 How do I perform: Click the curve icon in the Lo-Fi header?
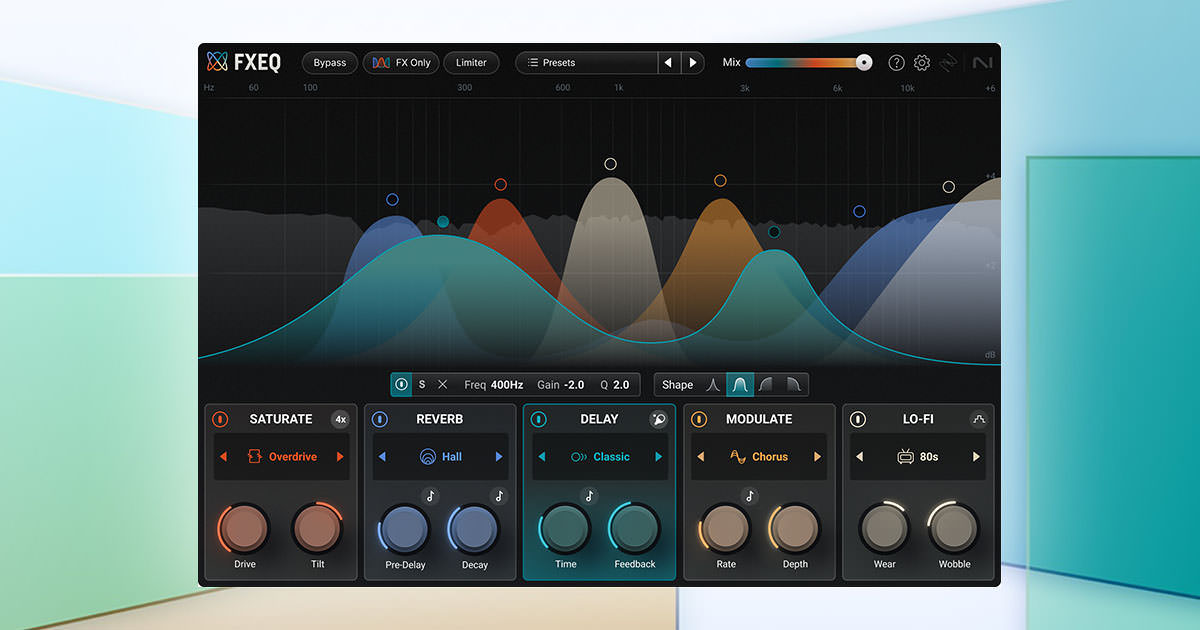coord(978,420)
